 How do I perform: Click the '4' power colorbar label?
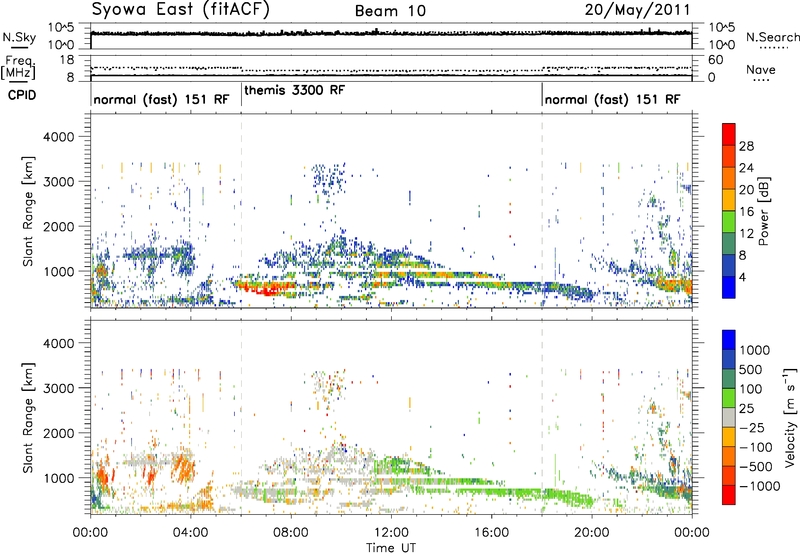743,277
